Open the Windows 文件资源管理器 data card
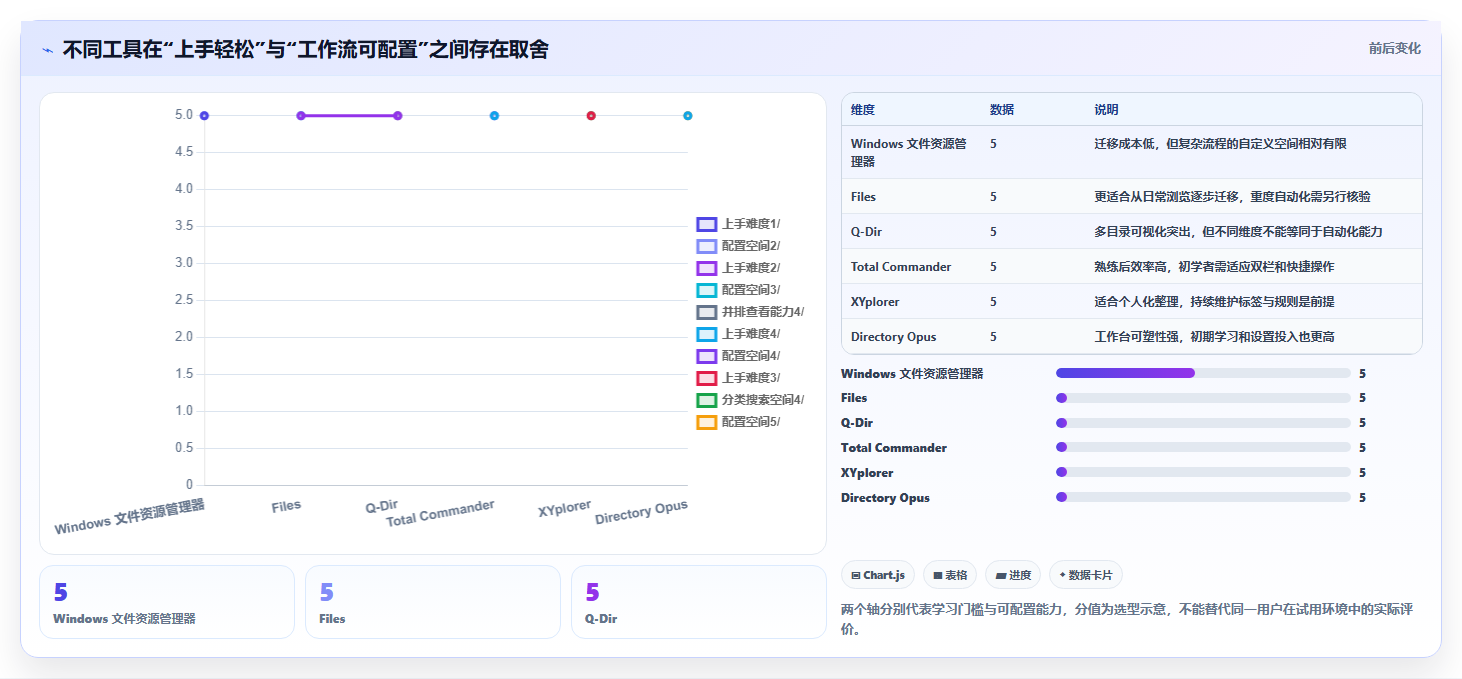The width and height of the screenshot is (1462, 679). pos(167,602)
